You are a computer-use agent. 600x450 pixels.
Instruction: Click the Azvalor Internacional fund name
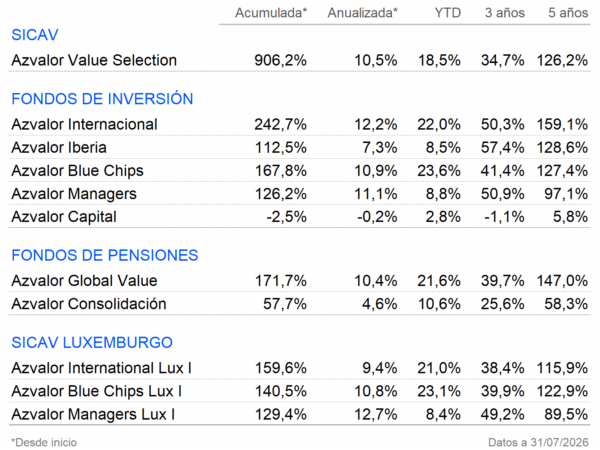(84, 124)
